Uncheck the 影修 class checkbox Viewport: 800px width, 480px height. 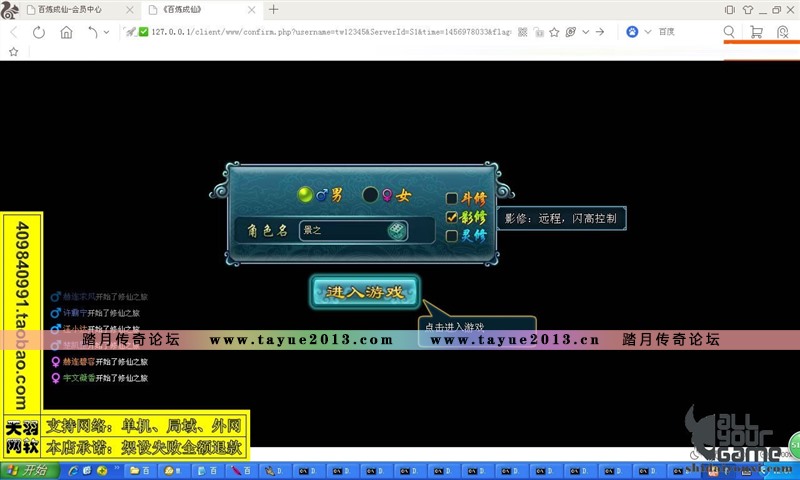(452, 217)
